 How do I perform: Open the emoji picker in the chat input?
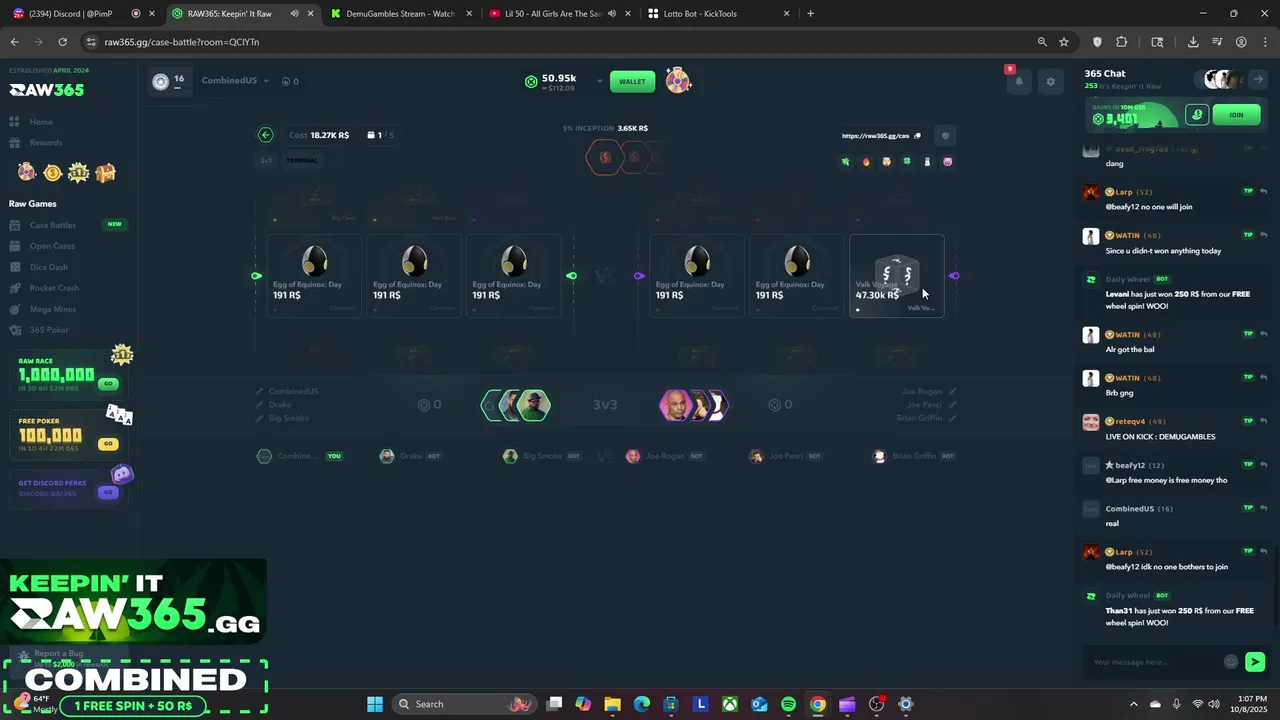coord(1231,662)
